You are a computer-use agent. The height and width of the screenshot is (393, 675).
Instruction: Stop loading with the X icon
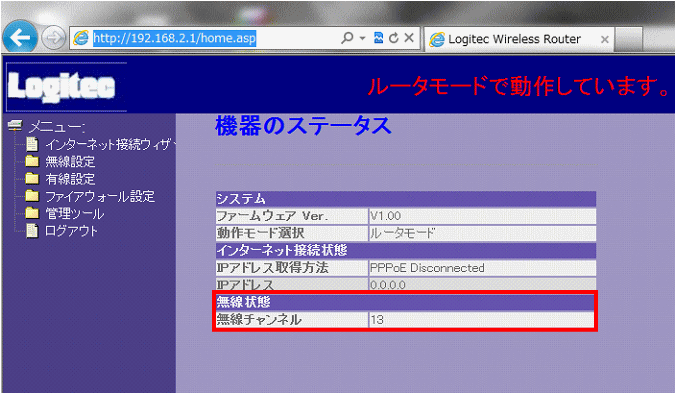pyautogui.click(x=409, y=38)
